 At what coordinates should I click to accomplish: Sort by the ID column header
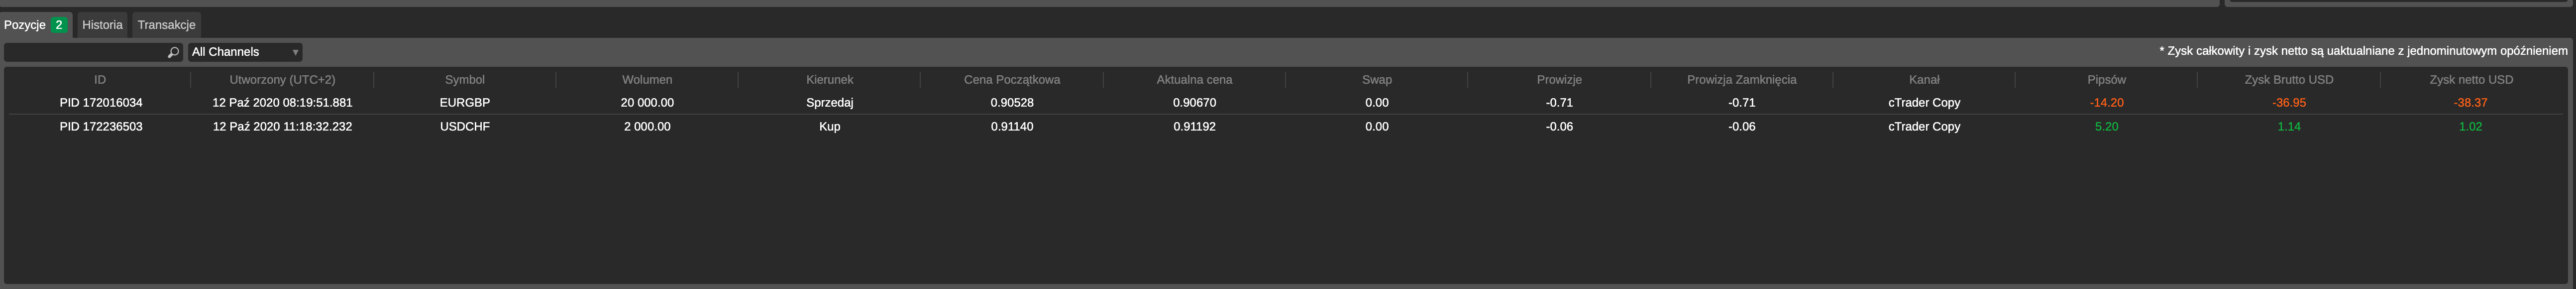(100, 79)
